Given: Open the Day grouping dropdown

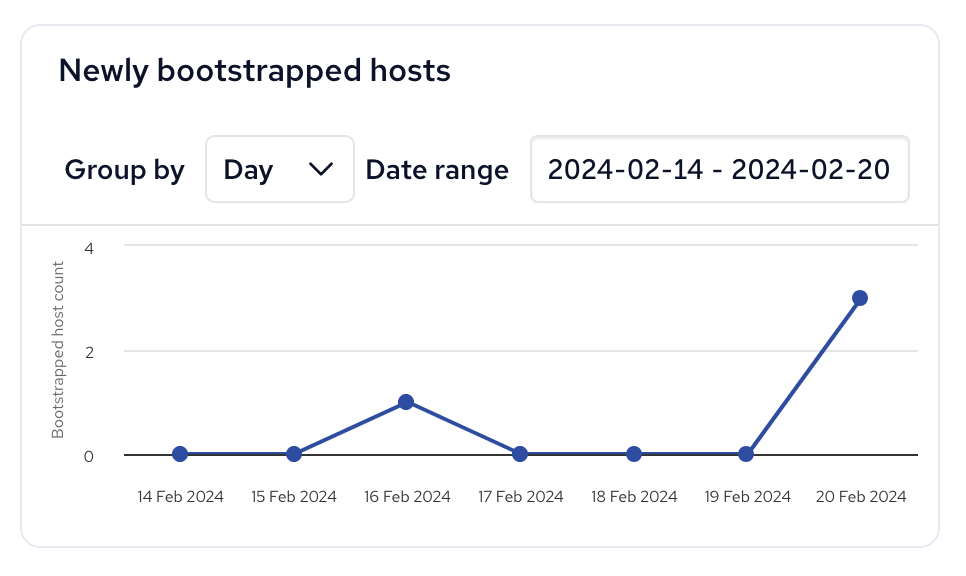Looking at the screenshot, I should [x=279, y=169].
